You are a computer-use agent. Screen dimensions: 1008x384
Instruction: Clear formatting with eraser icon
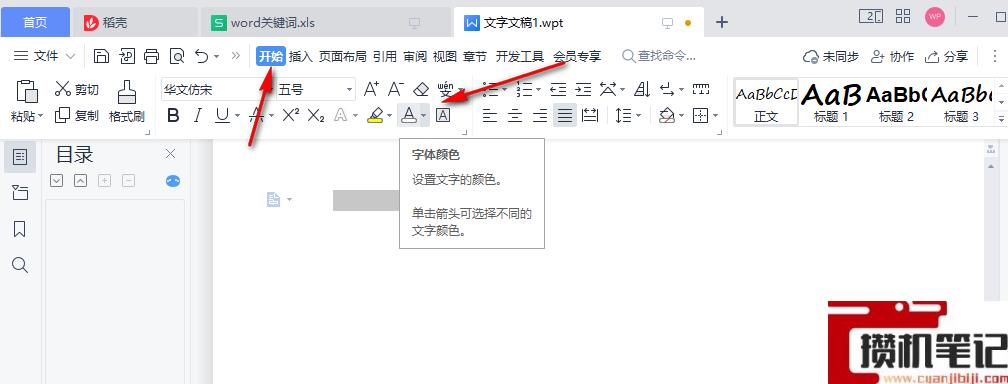coord(420,89)
